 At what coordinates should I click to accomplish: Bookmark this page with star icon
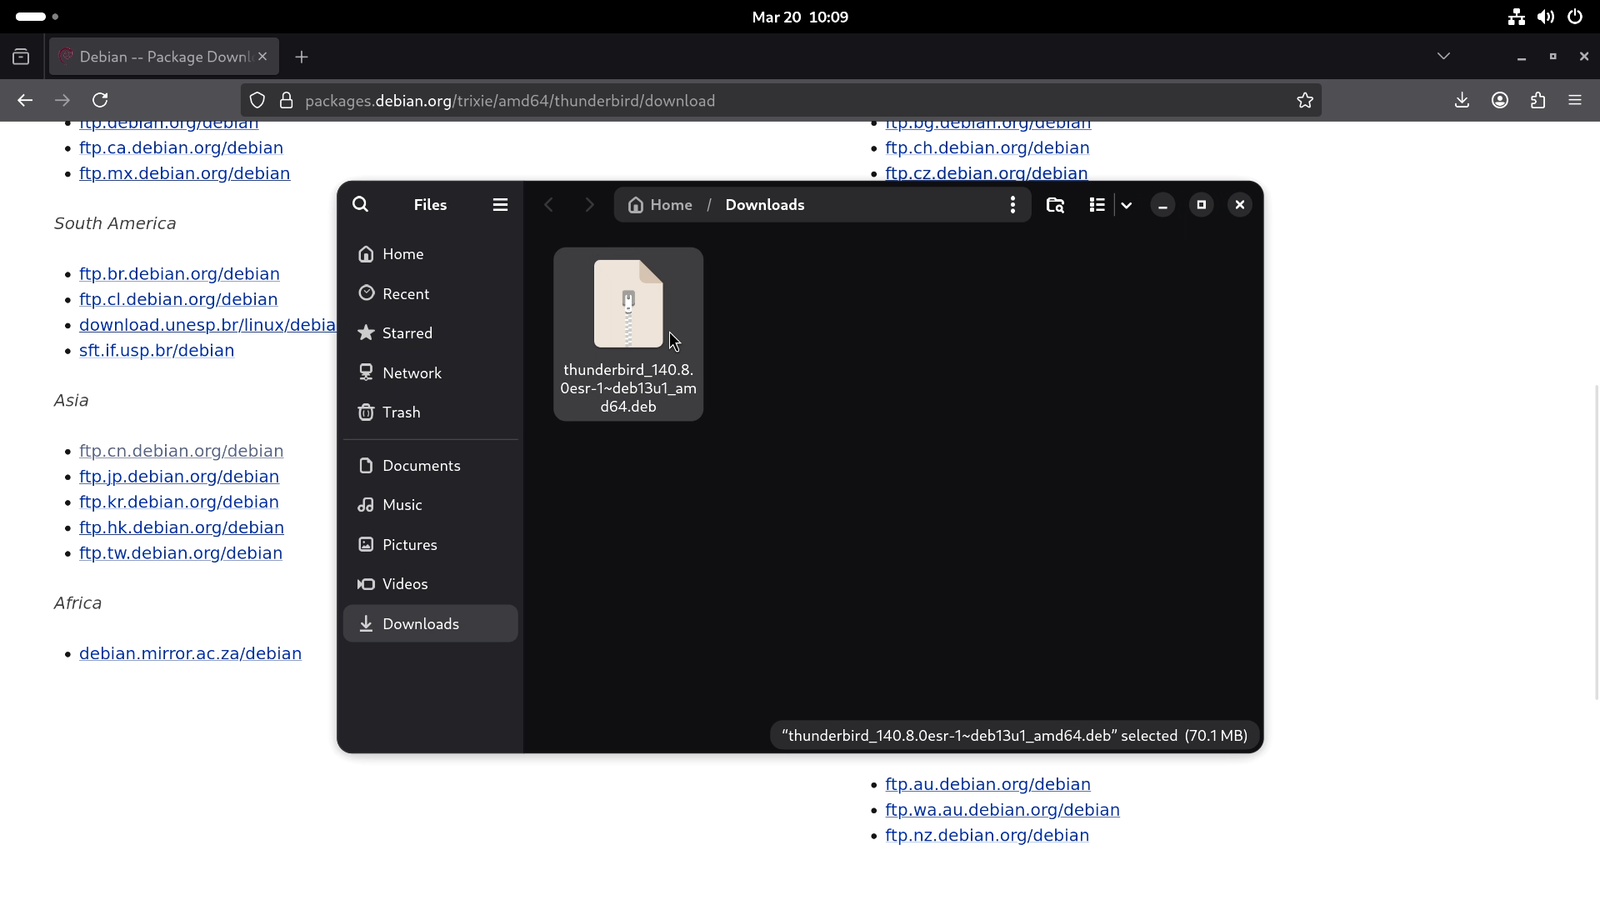click(x=1305, y=100)
